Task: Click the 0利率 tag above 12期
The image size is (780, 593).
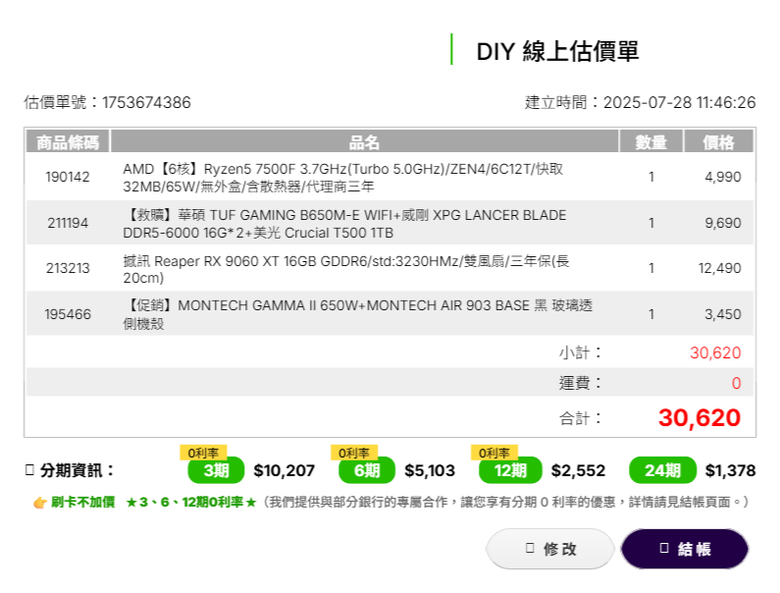Action: coord(494,453)
